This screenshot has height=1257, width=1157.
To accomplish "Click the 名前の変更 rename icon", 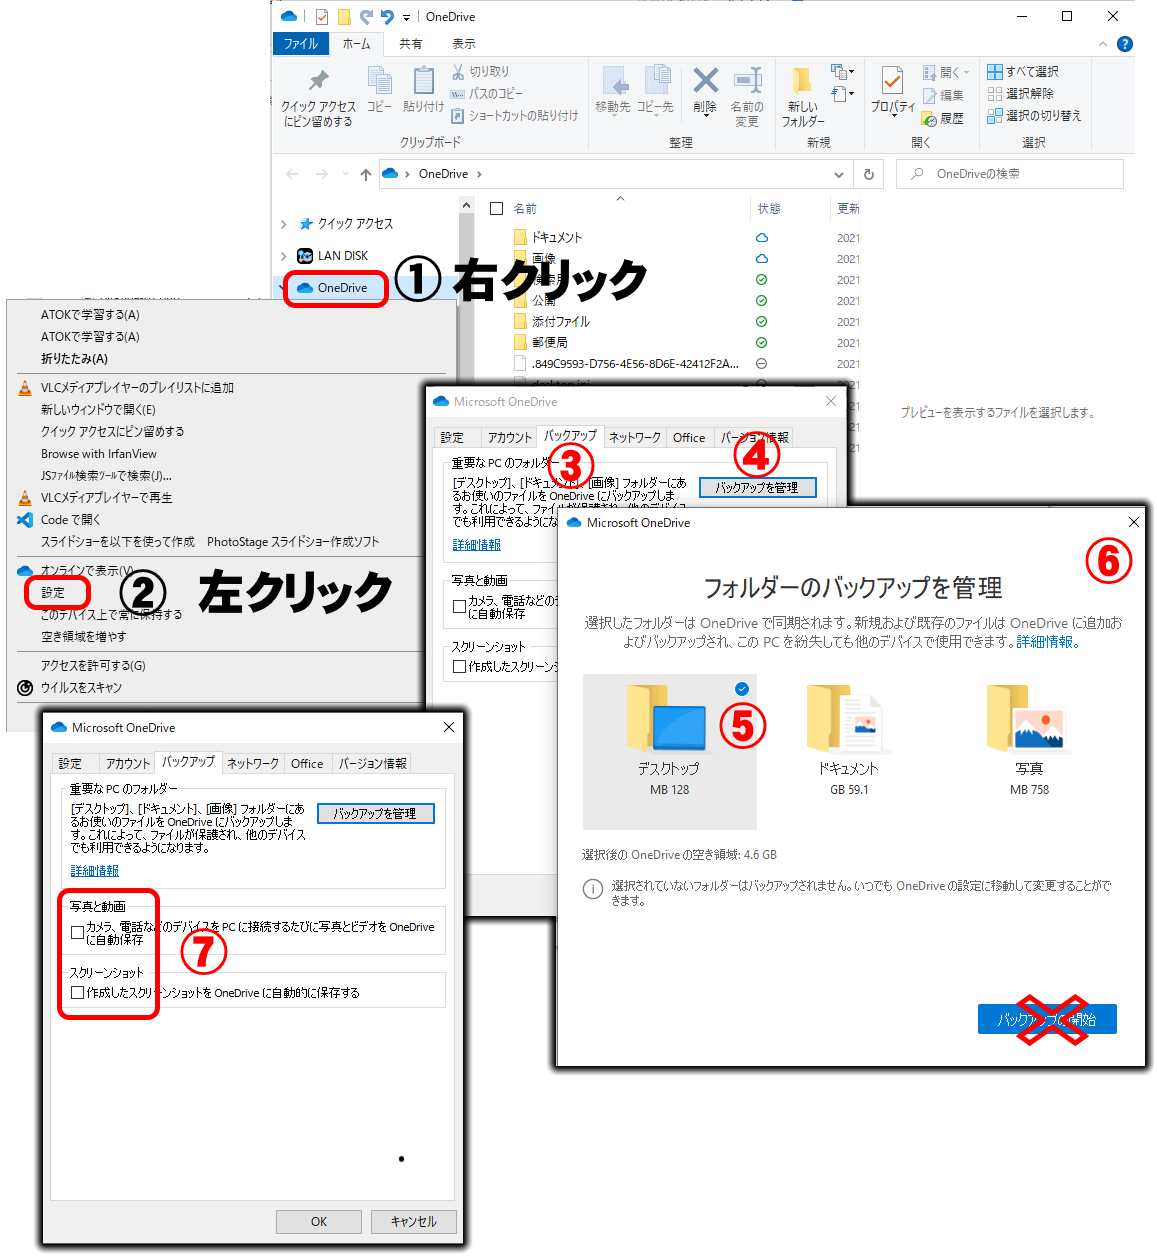I will pyautogui.click(x=747, y=80).
